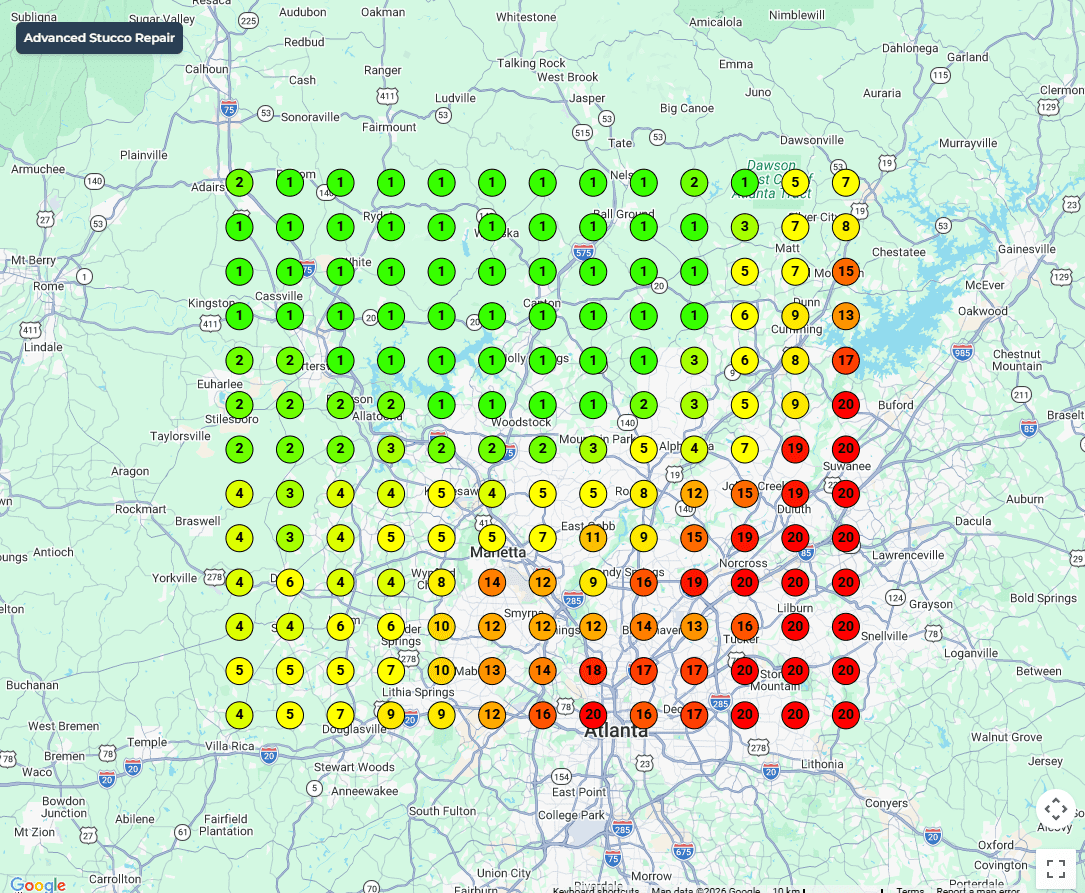Select the green 2 marker by Adairsville
The image size is (1085, 893).
(x=239, y=183)
